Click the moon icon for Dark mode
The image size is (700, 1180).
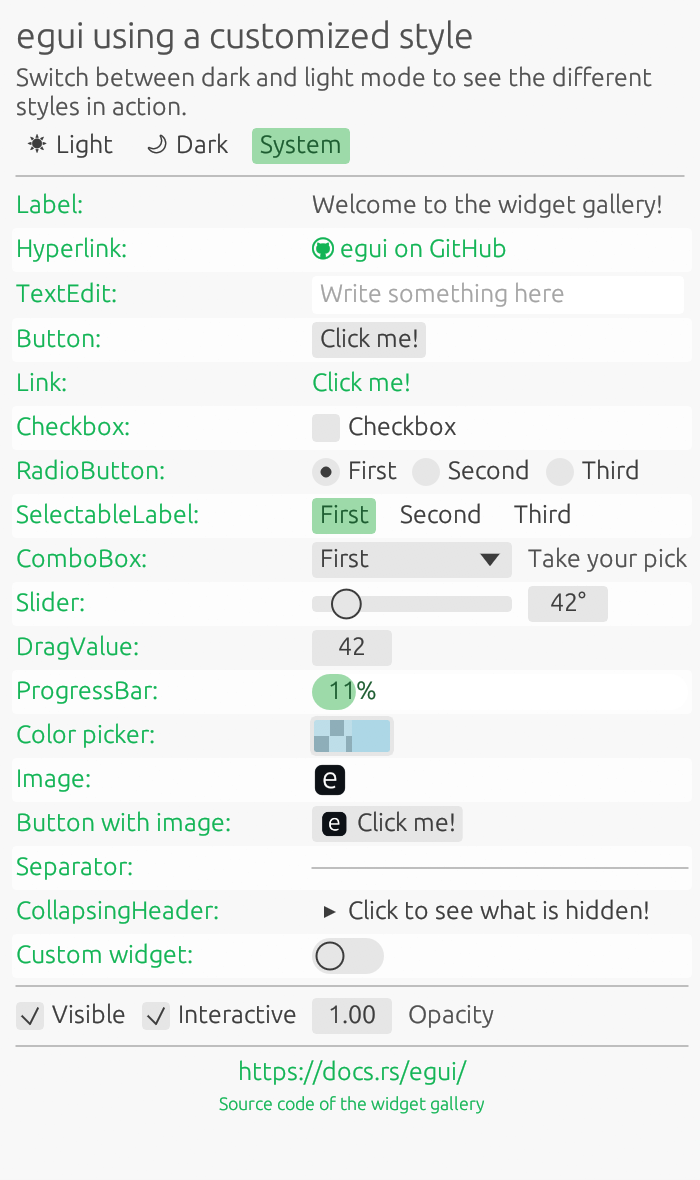click(x=156, y=145)
